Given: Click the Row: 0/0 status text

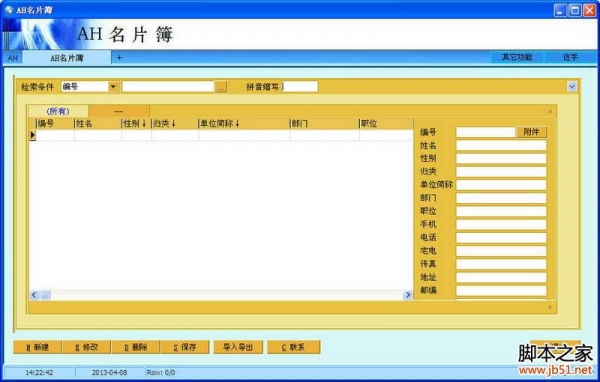Looking at the screenshot, I should pyautogui.click(x=161, y=372).
